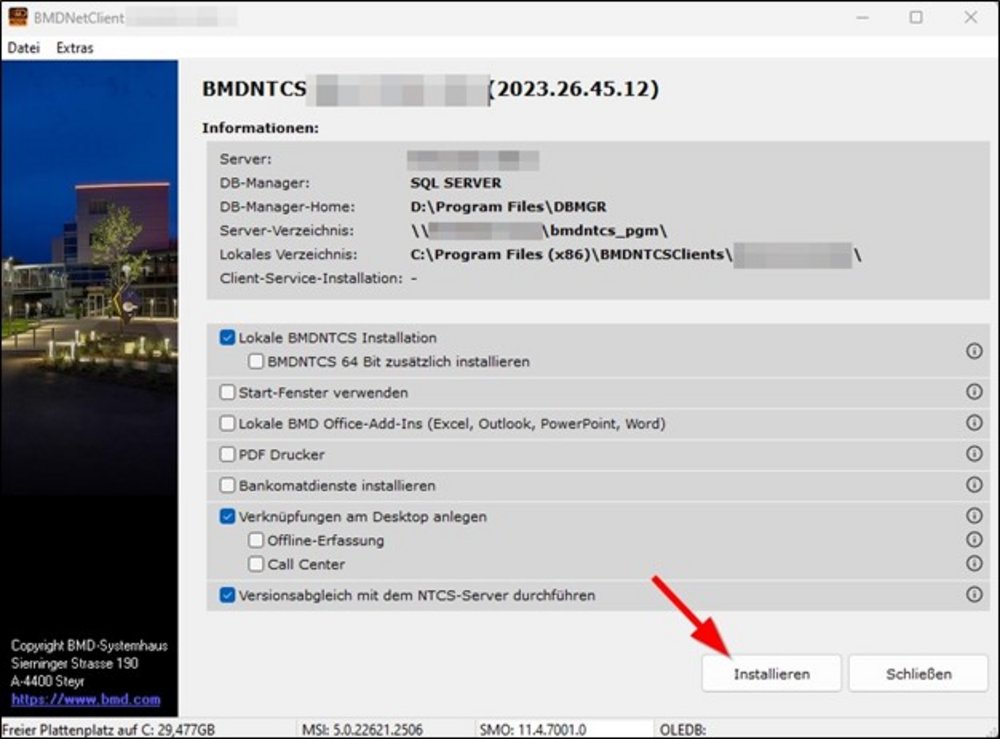Click info icon next to Bankomatdienste installieren
1000x739 pixels.
pos(974,485)
